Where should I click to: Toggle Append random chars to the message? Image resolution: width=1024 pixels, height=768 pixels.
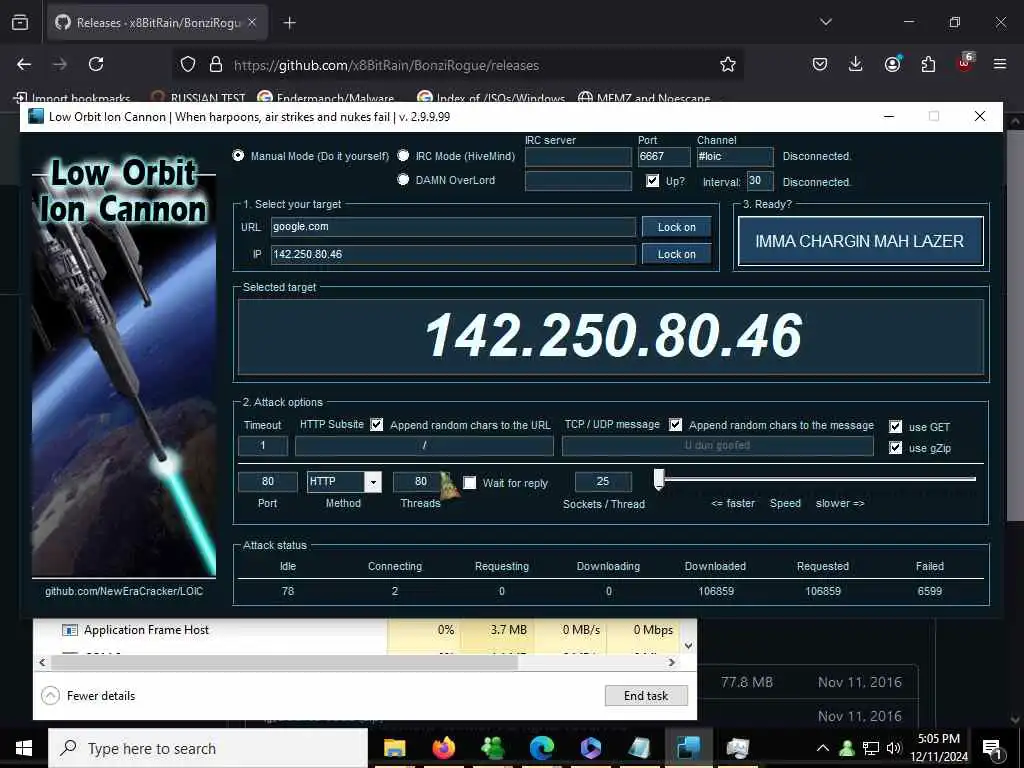point(676,424)
